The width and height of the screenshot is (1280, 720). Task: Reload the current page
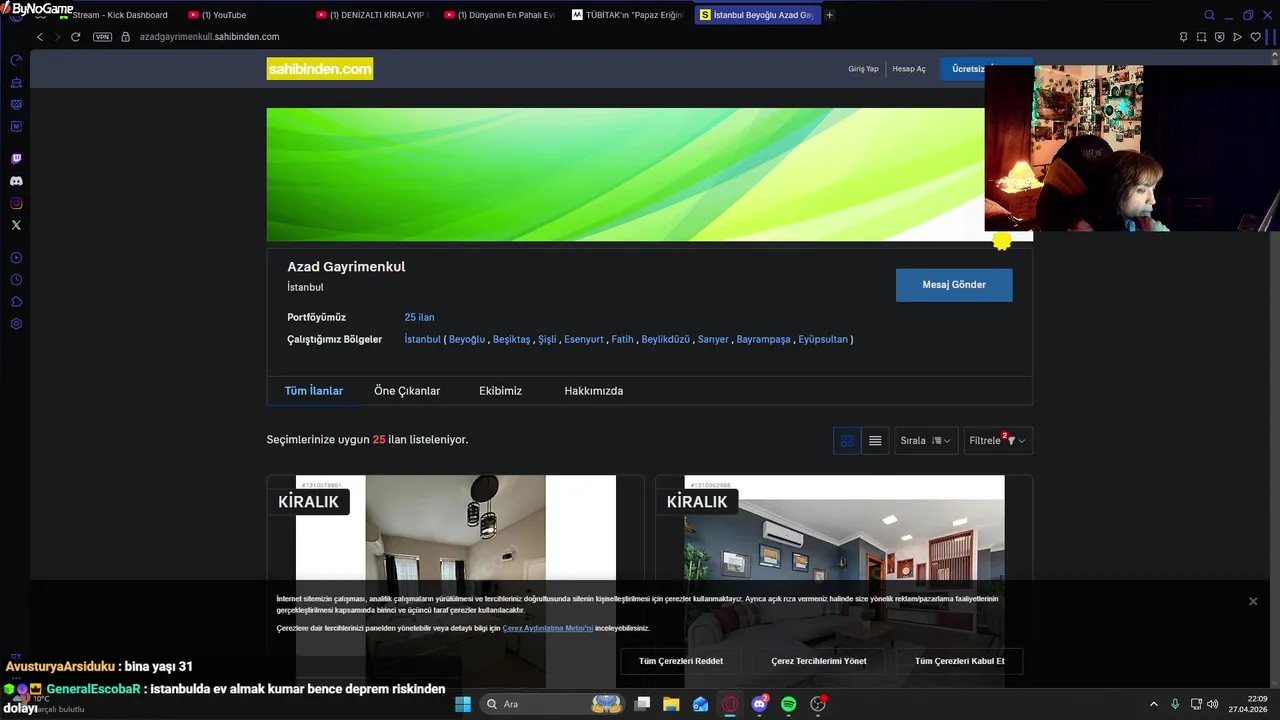click(75, 37)
